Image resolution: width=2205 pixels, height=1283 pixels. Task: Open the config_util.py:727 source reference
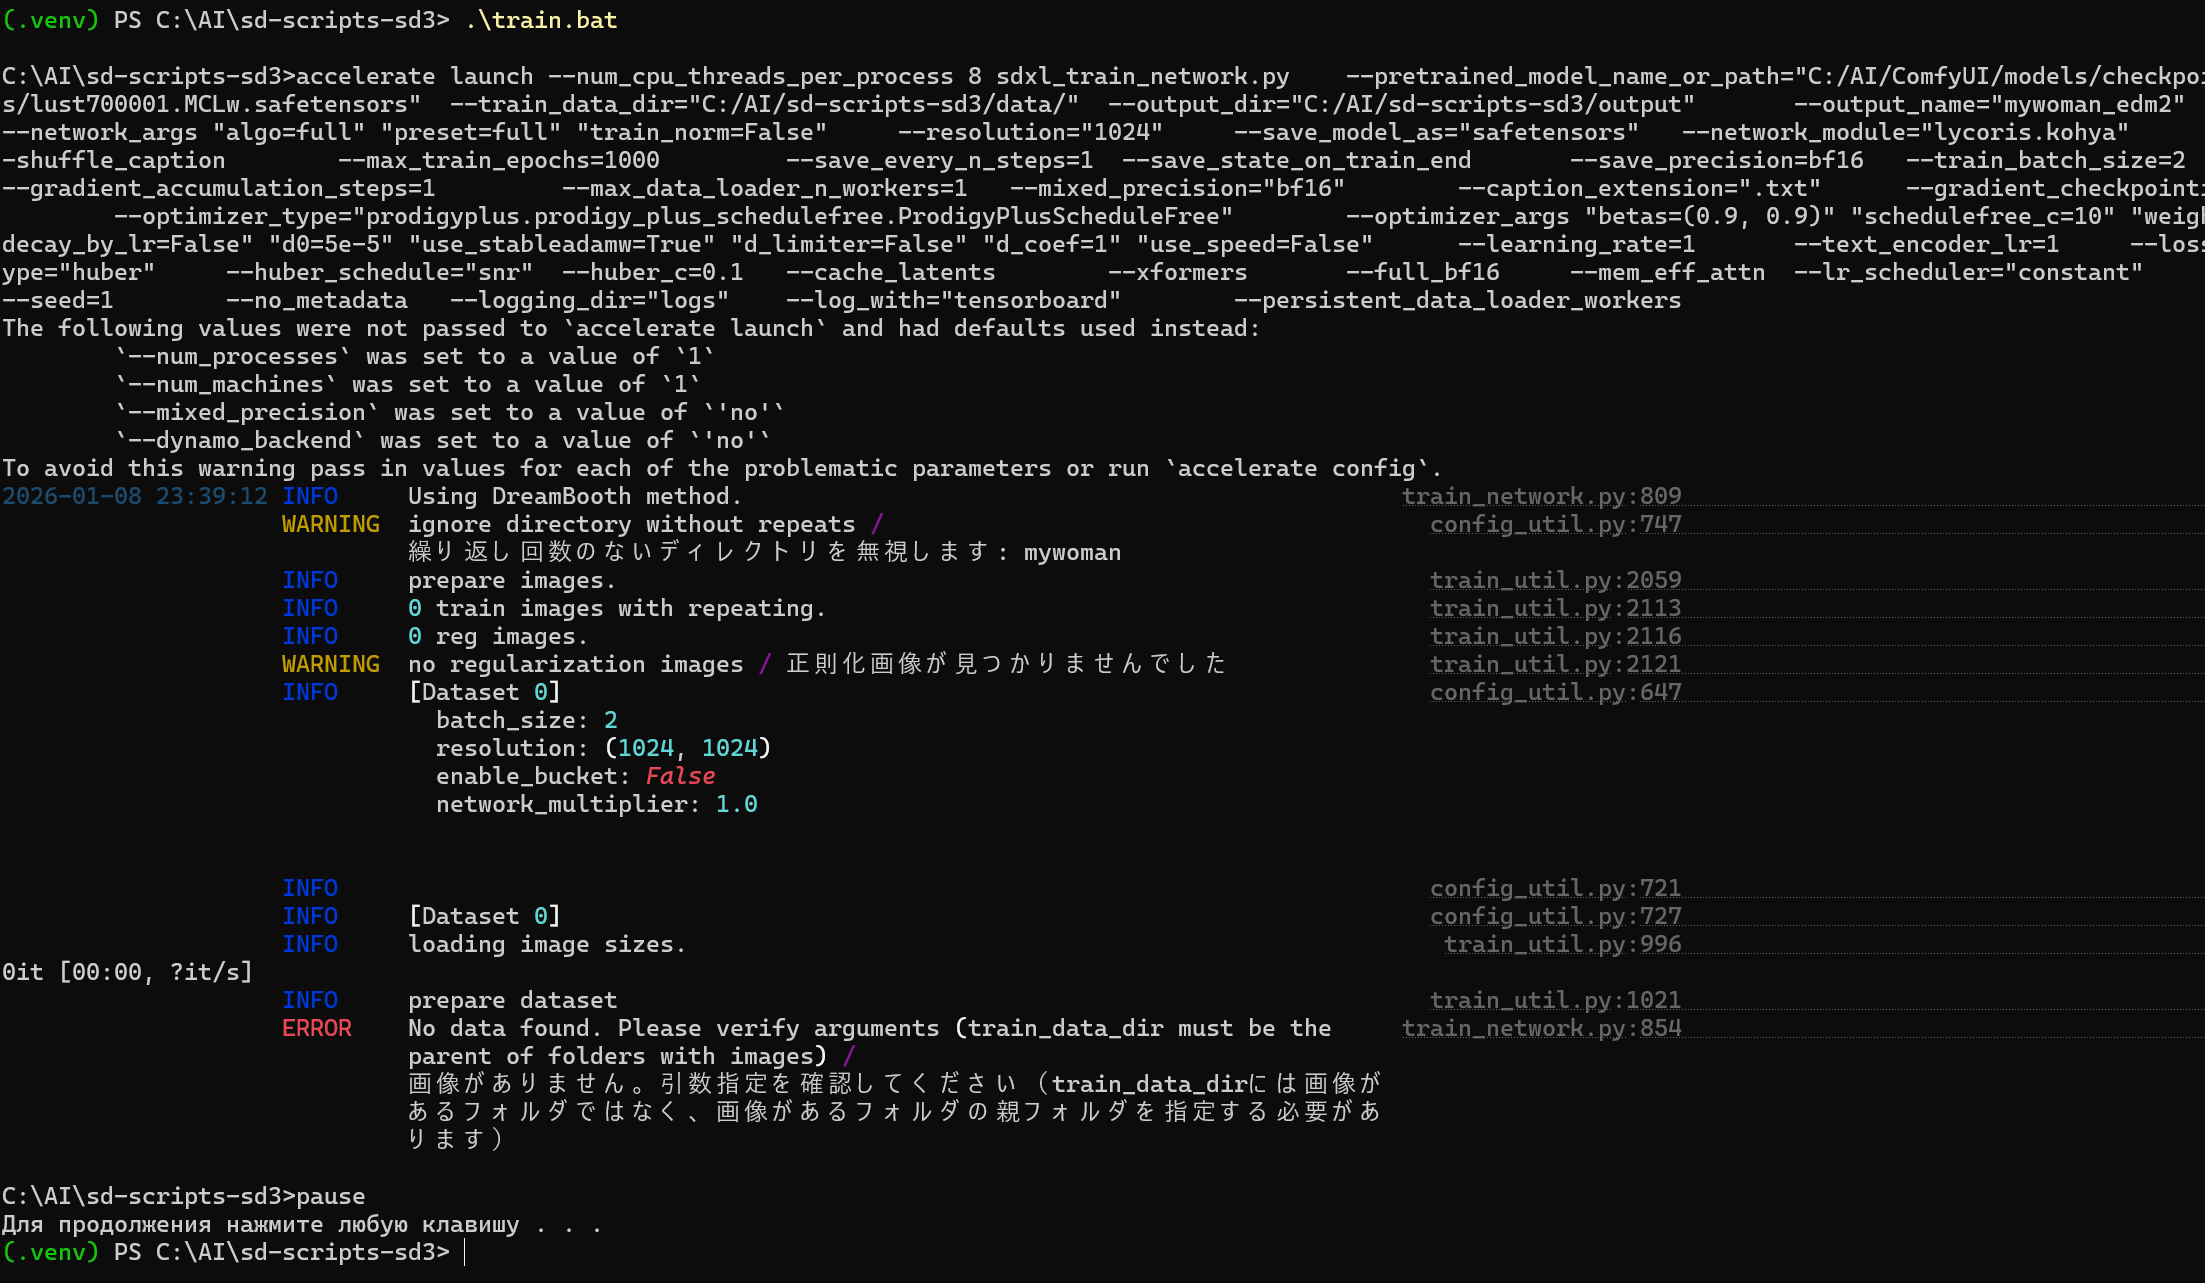click(1555, 916)
